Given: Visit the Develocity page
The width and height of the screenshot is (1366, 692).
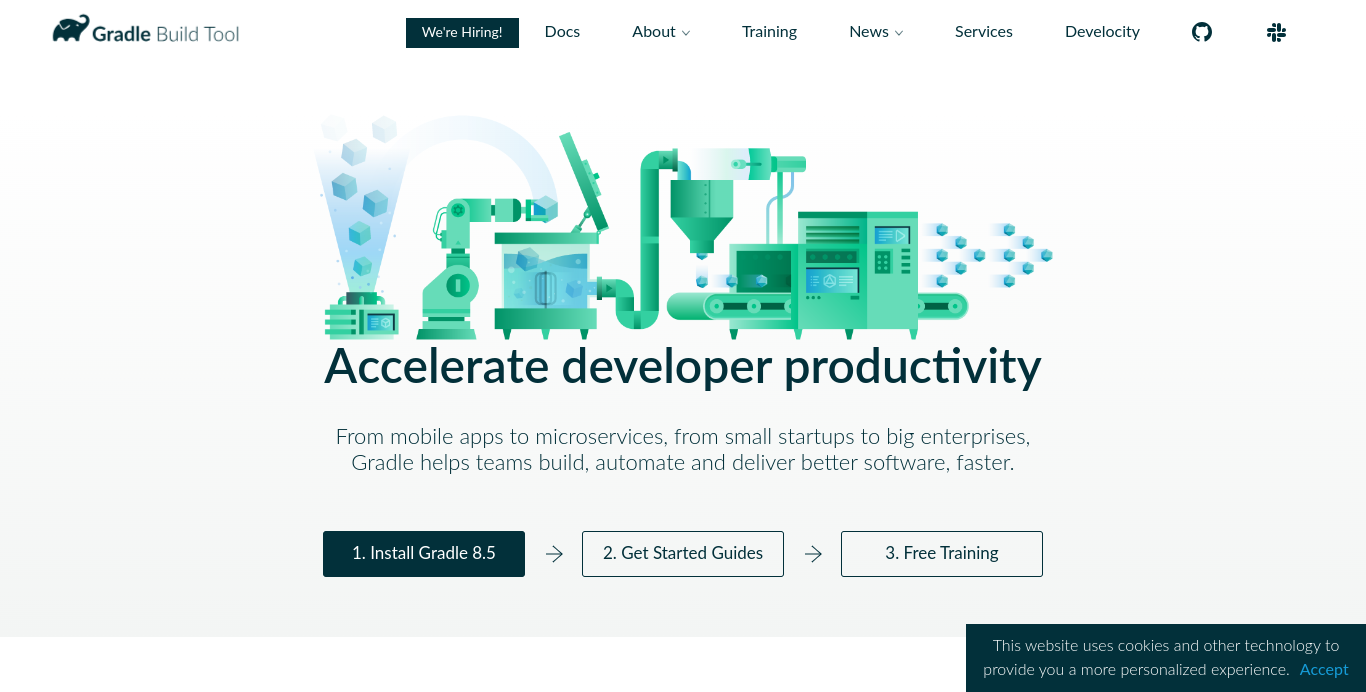Looking at the screenshot, I should tap(1102, 32).
